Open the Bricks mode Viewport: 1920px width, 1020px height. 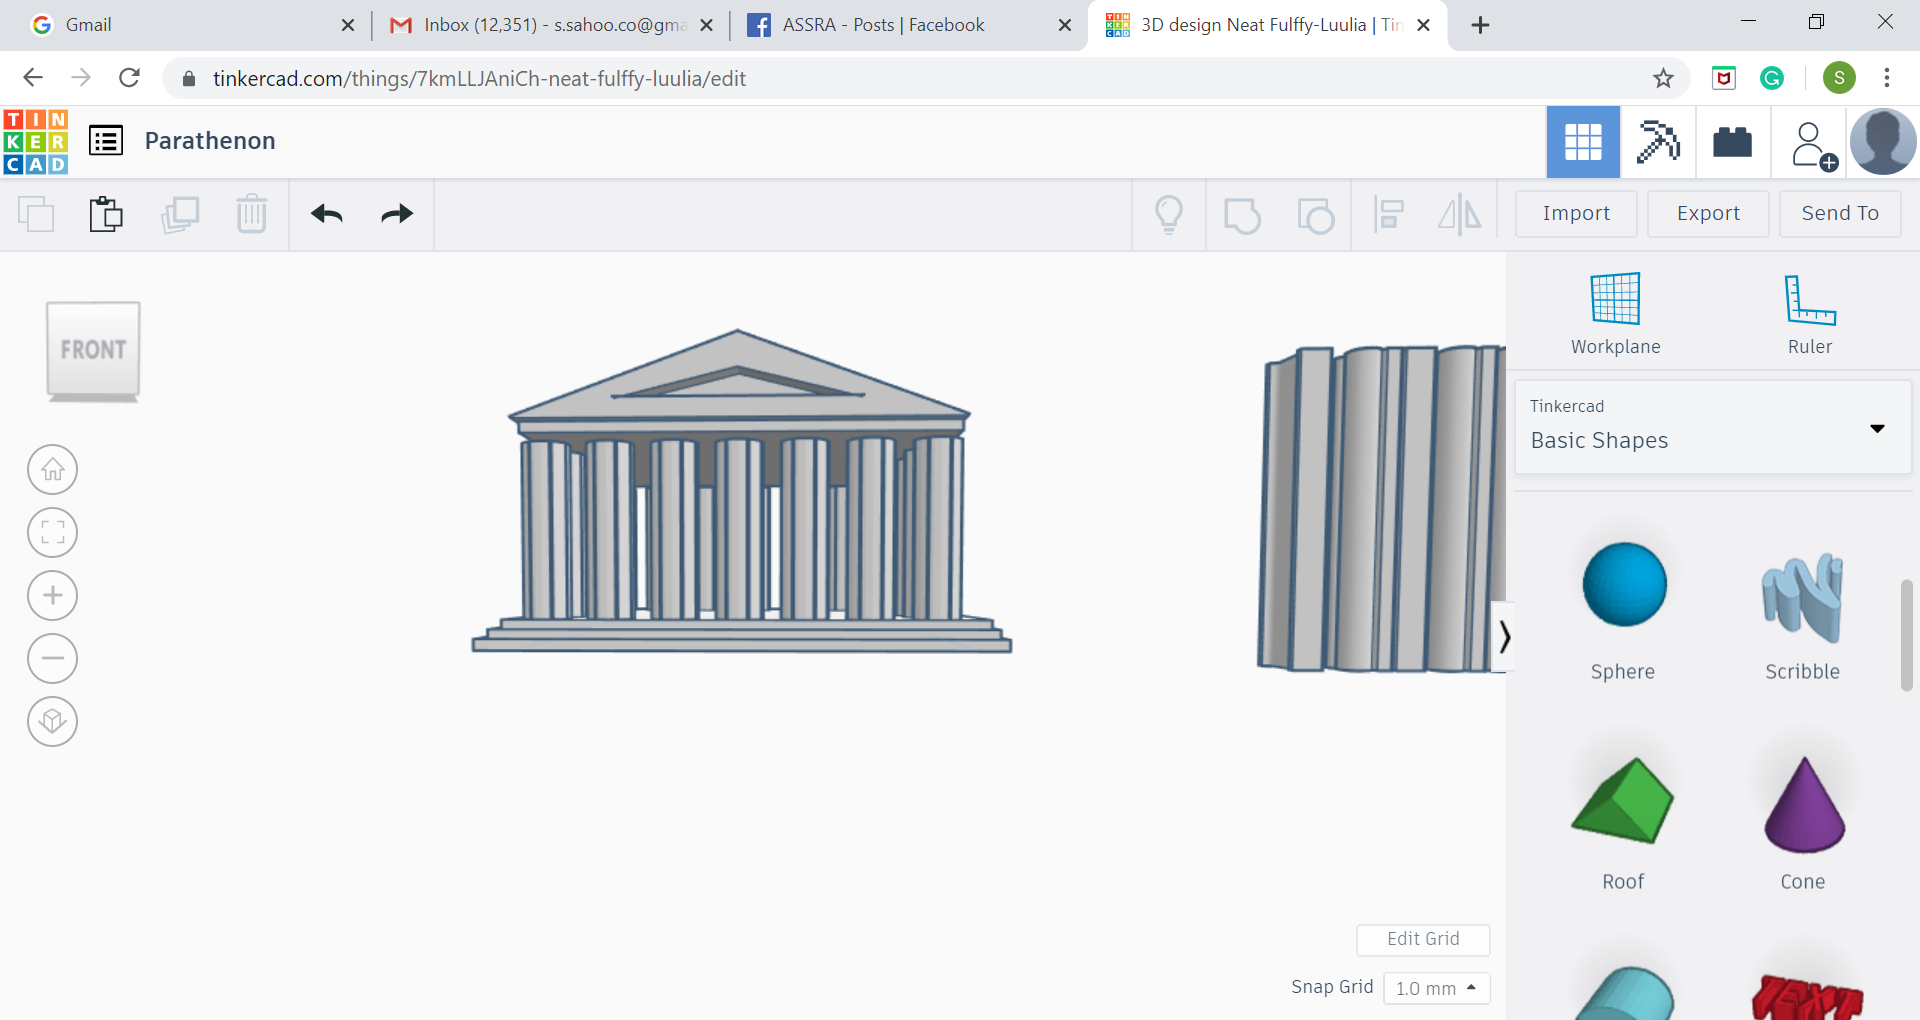tap(1732, 142)
